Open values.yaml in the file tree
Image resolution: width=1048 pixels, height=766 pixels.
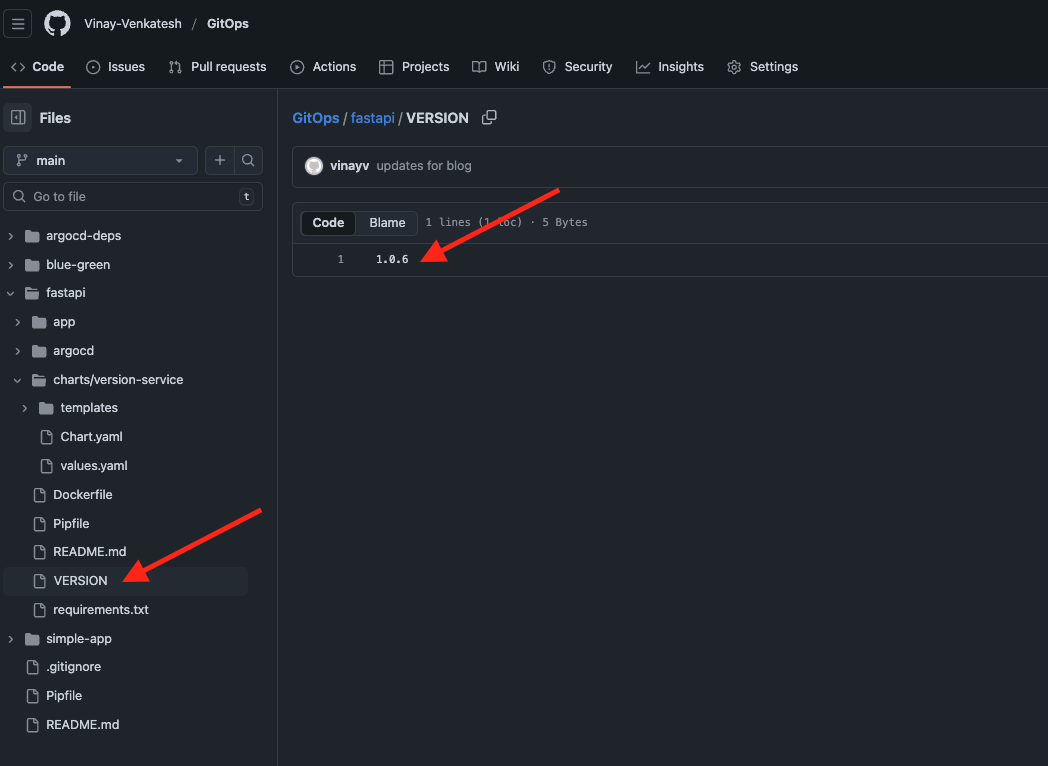[x=93, y=466]
